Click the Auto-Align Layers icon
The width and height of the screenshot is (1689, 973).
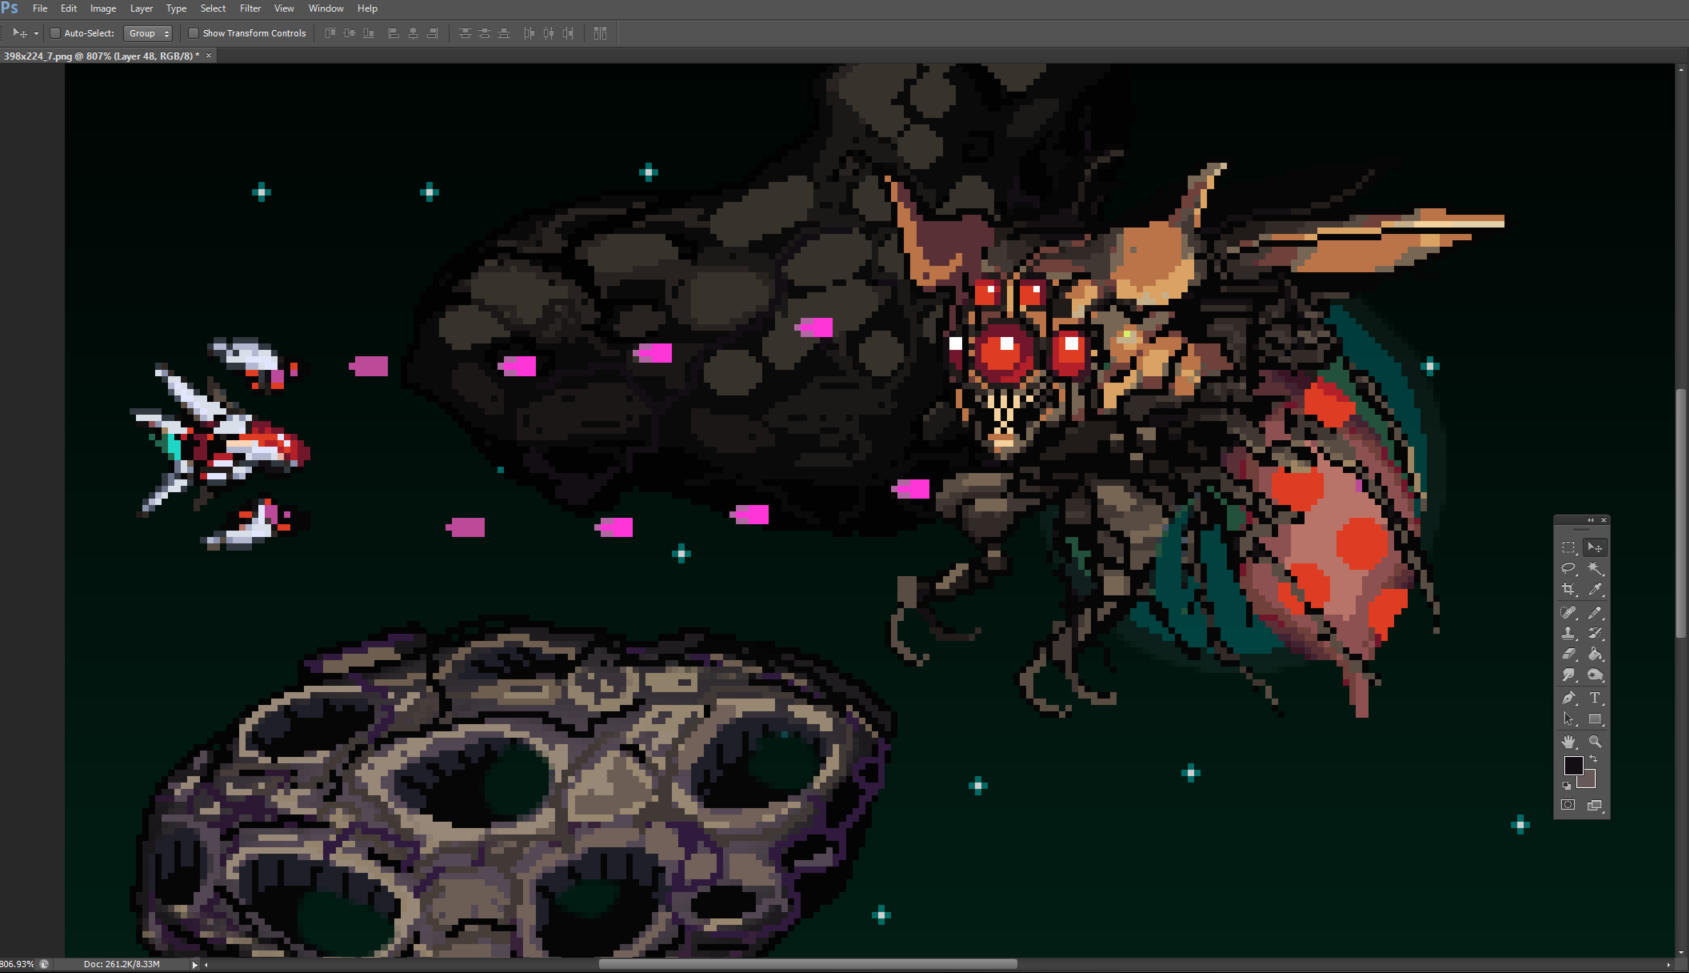(x=600, y=33)
